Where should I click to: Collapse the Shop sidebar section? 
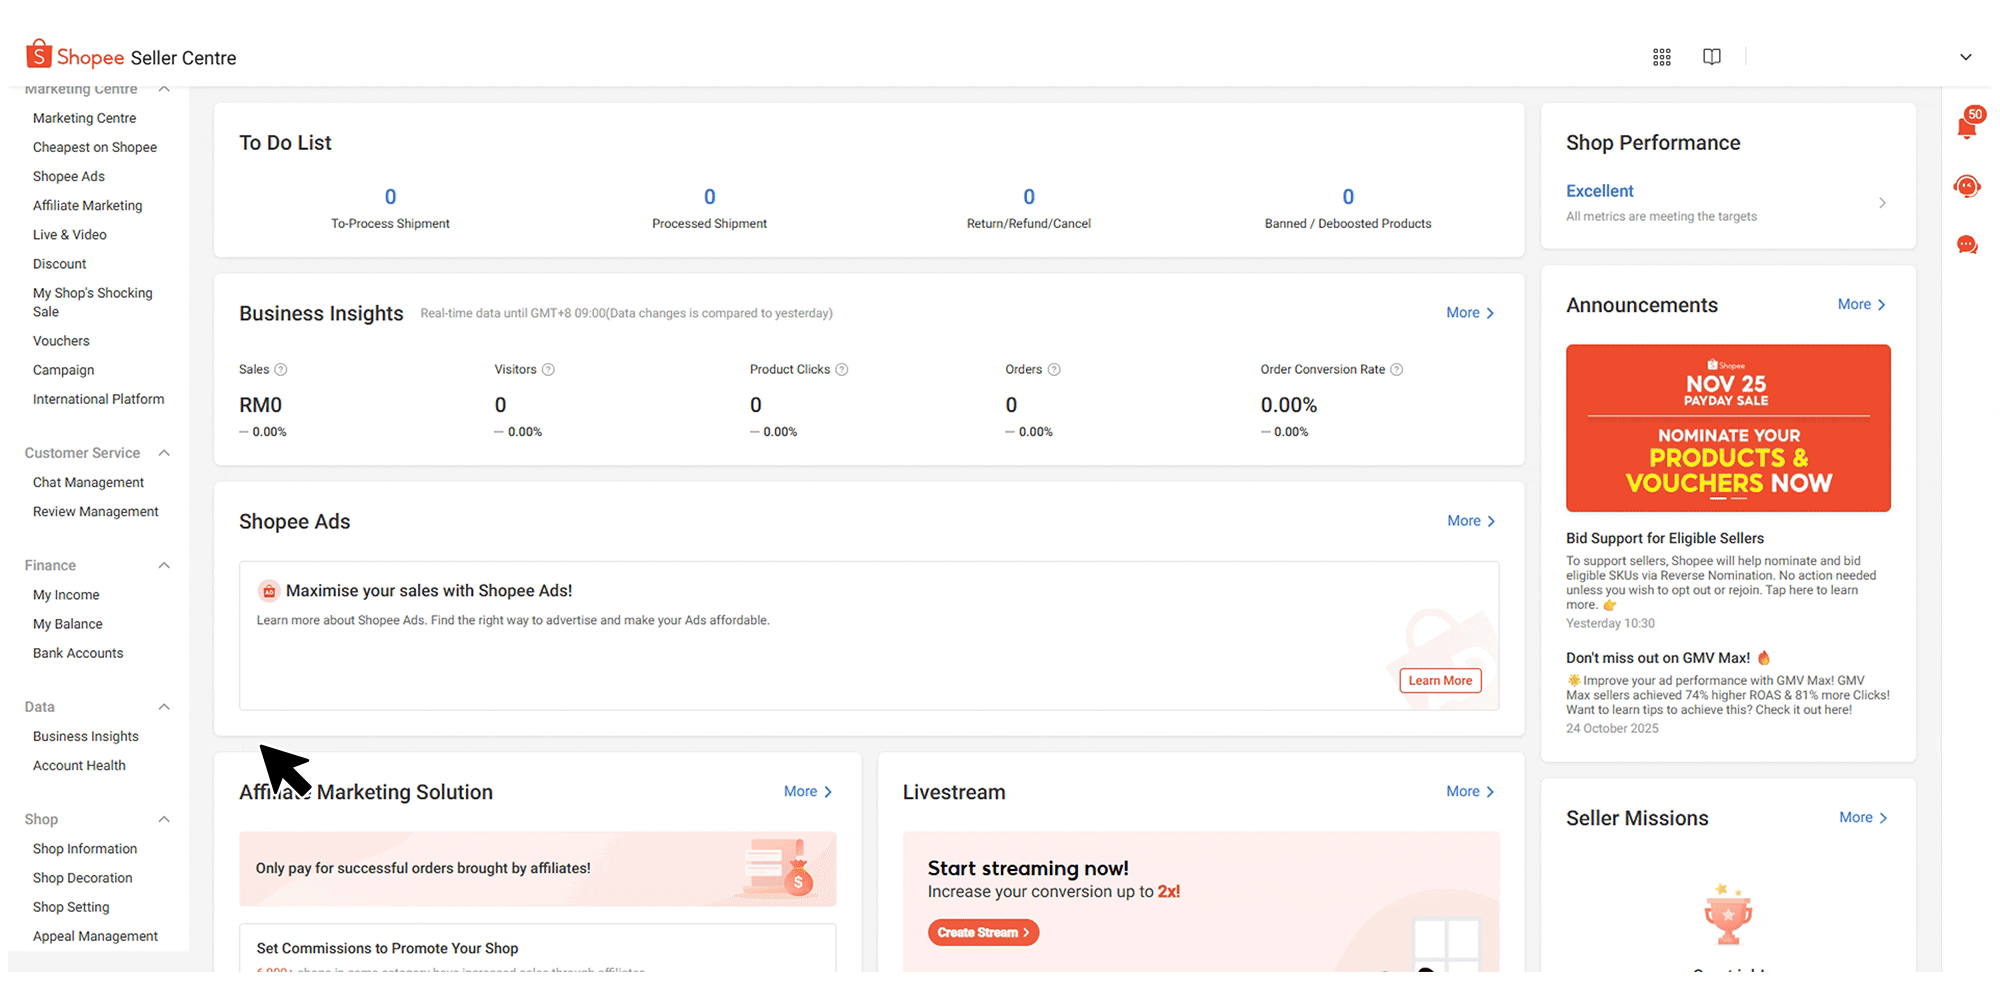point(164,820)
